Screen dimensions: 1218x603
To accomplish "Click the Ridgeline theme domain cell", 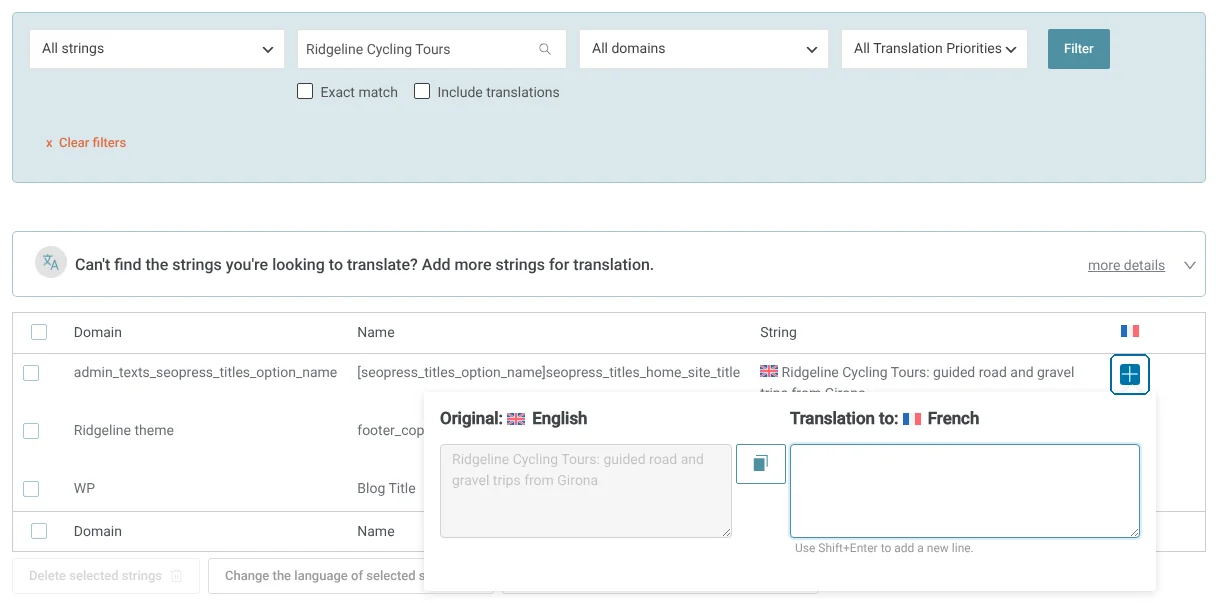I will [x=124, y=431].
